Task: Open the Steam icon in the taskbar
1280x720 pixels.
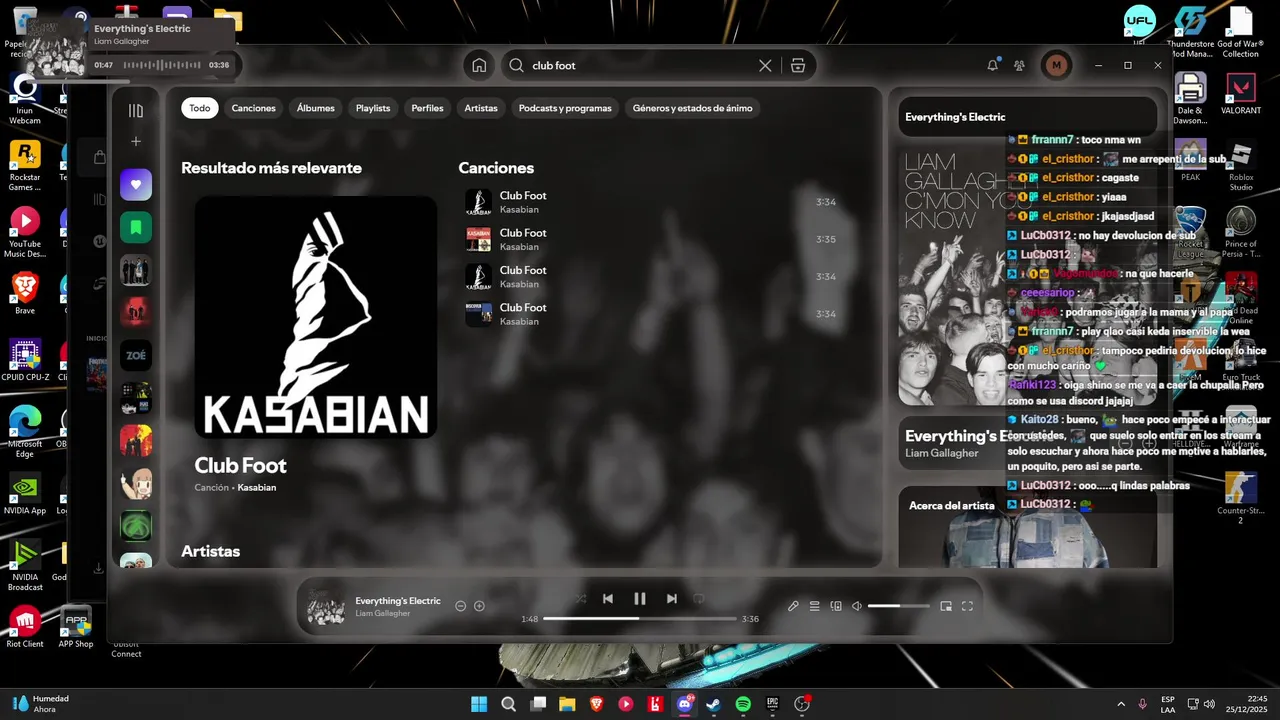Action: [x=713, y=704]
